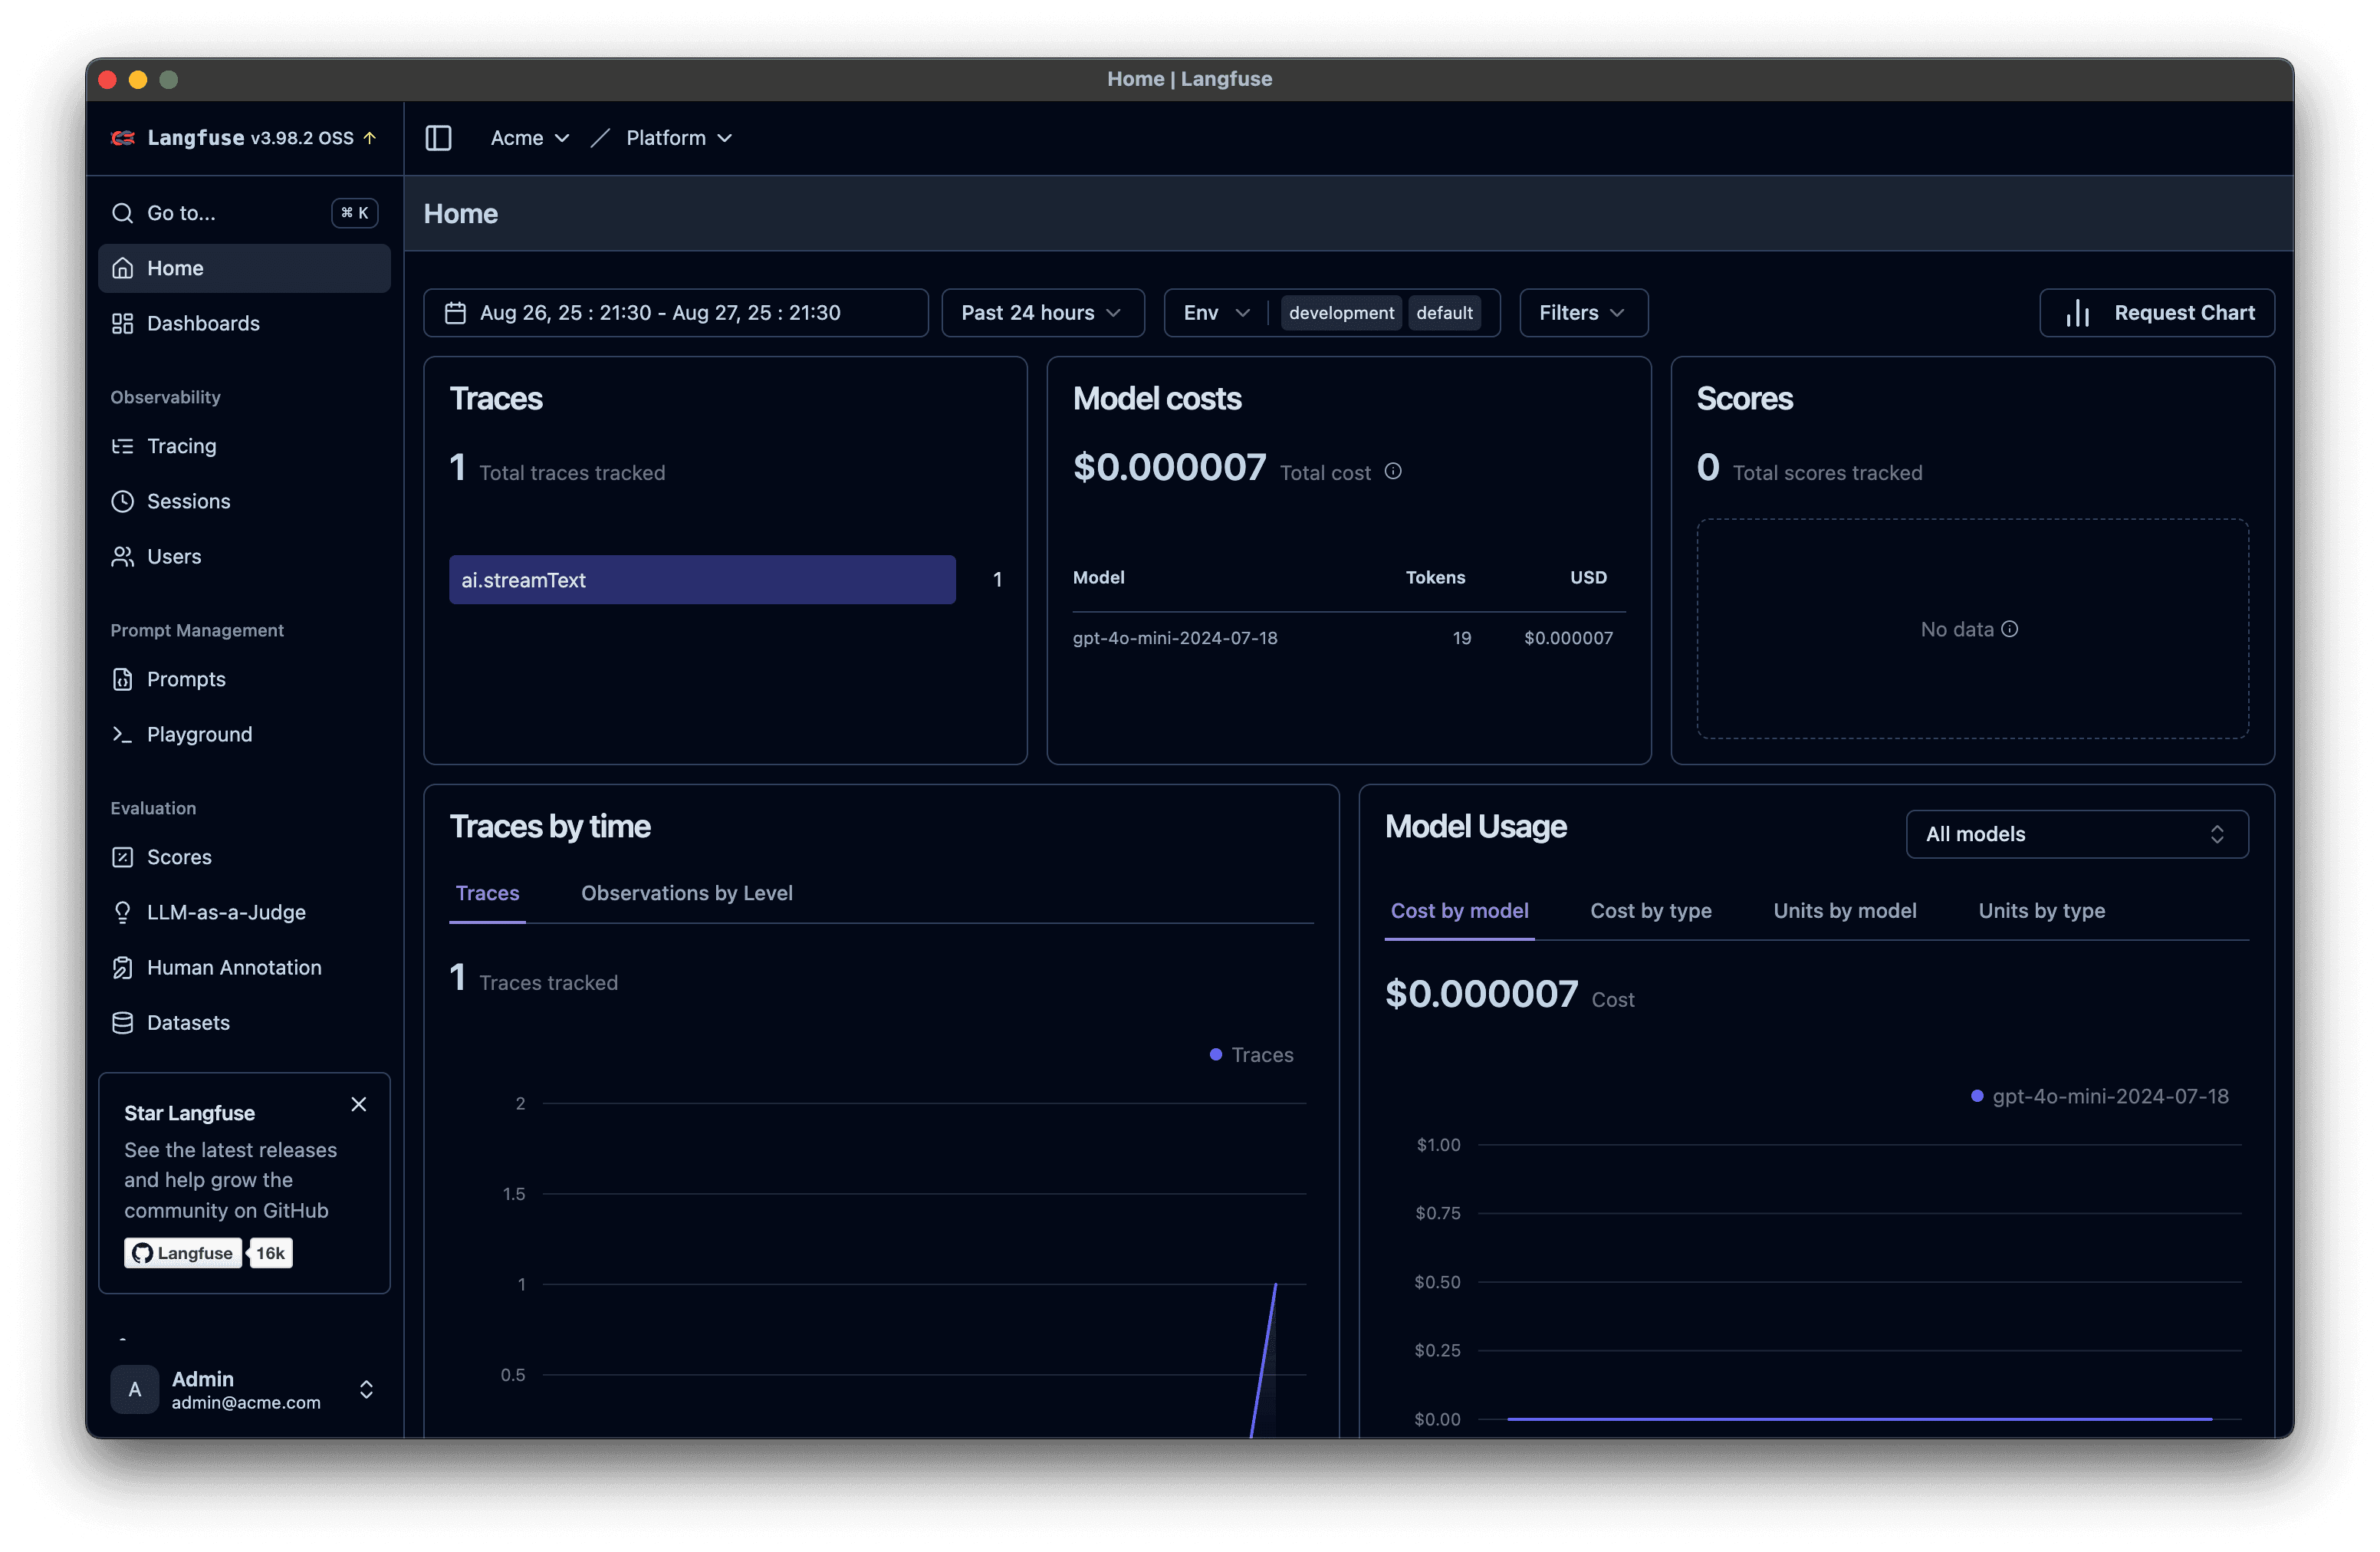Dismiss the Star Langfuse card
This screenshot has width=2380, height=1552.
tap(359, 1104)
